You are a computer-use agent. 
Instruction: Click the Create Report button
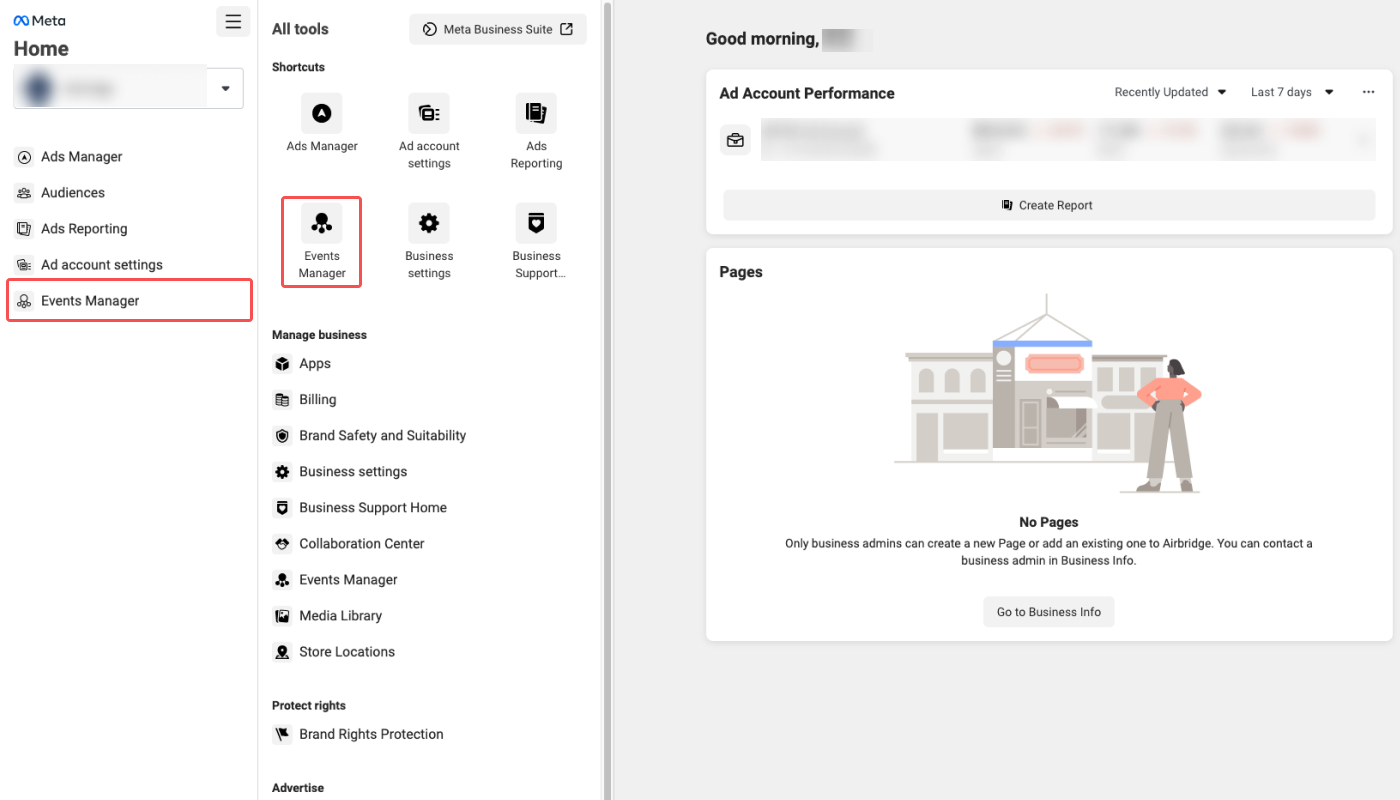(x=1049, y=205)
